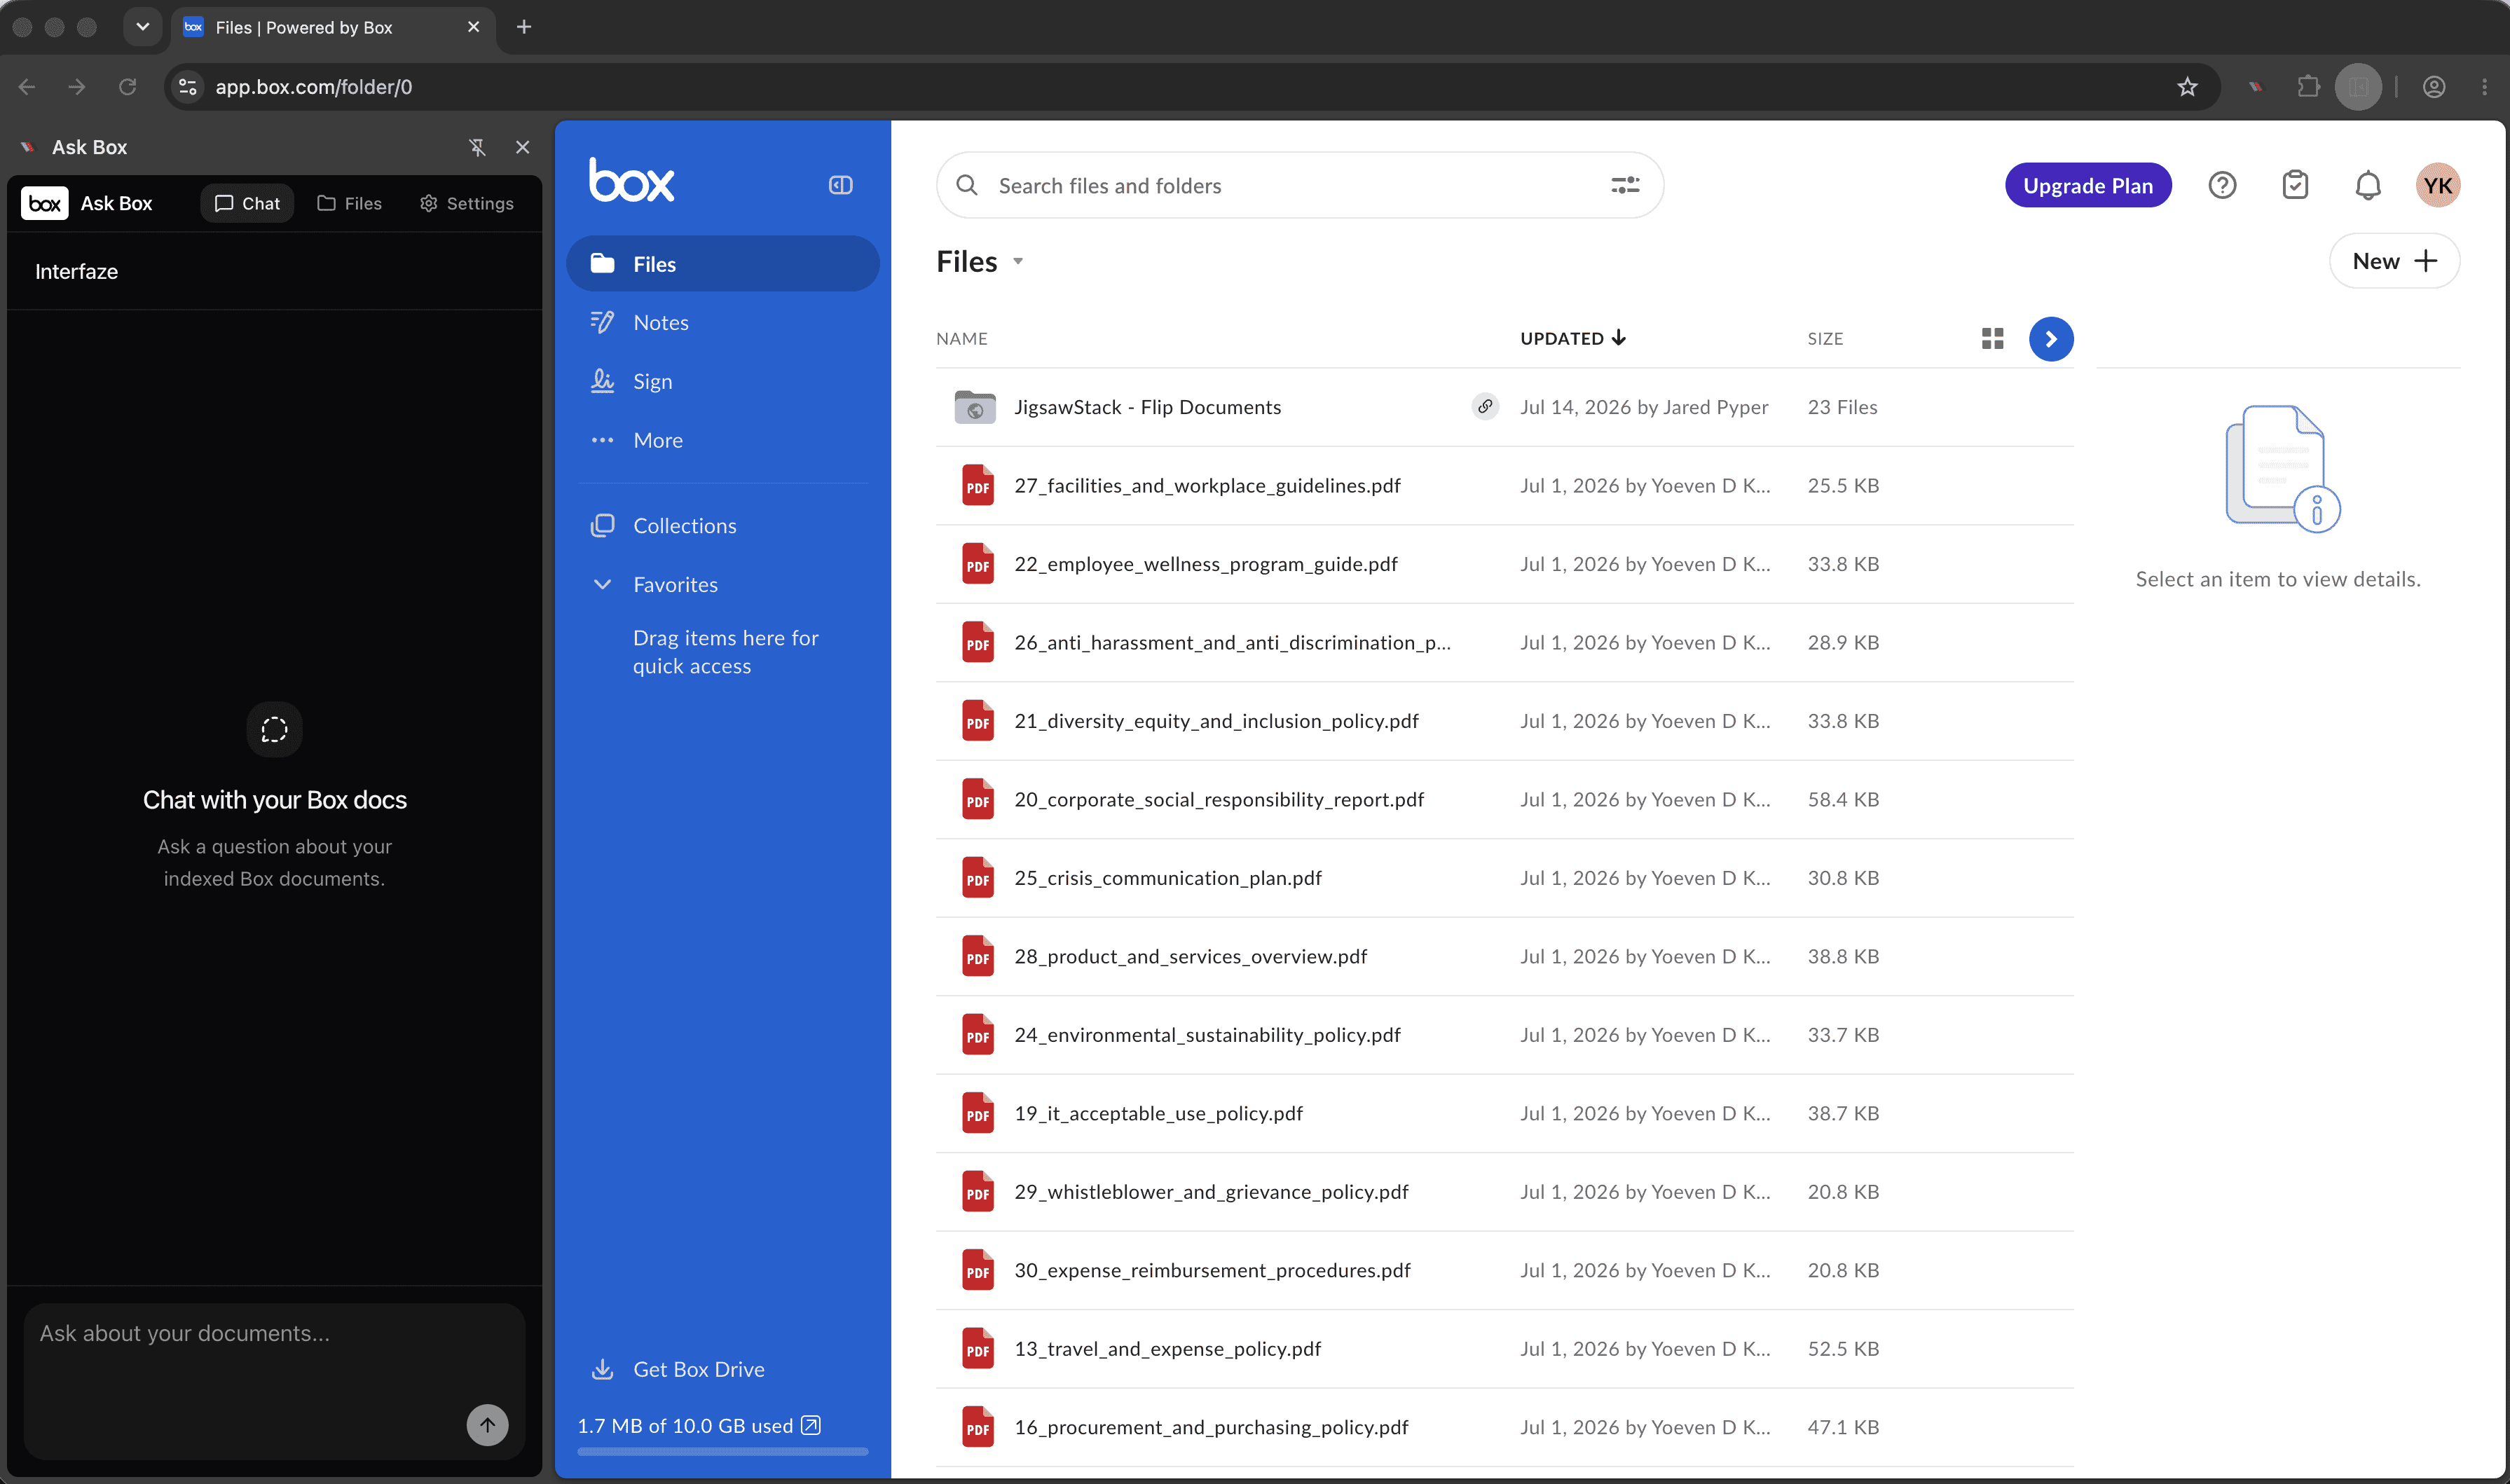Open the Files title dropdown arrow
This screenshot has height=1484, width=2510.
pos(1018,261)
